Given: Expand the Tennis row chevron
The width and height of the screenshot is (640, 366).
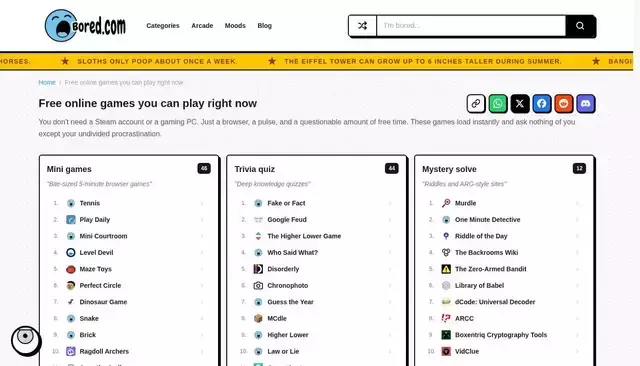Looking at the screenshot, I should (202, 203).
